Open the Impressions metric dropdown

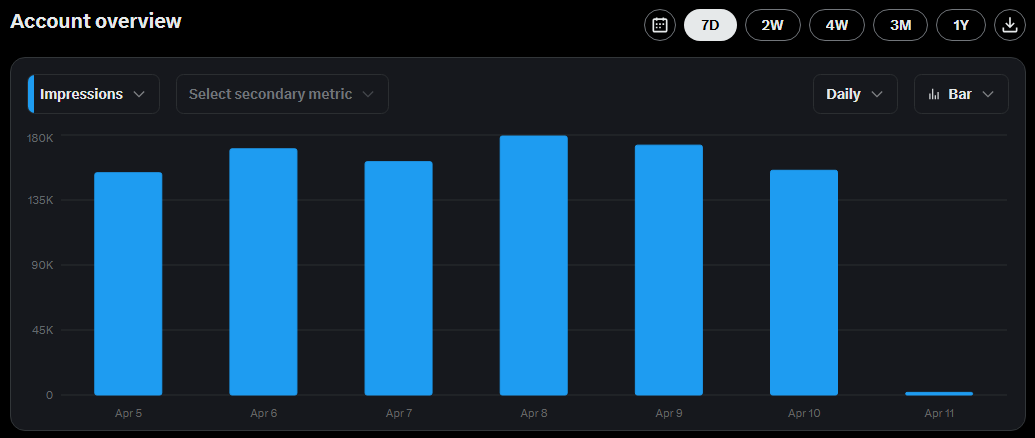pos(94,94)
